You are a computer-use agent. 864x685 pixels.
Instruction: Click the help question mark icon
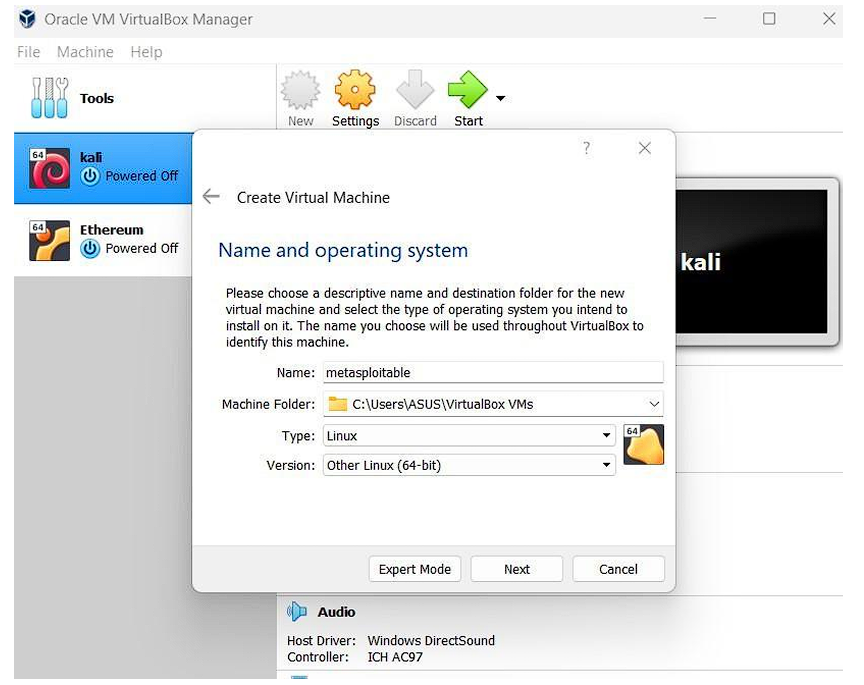tap(586, 148)
